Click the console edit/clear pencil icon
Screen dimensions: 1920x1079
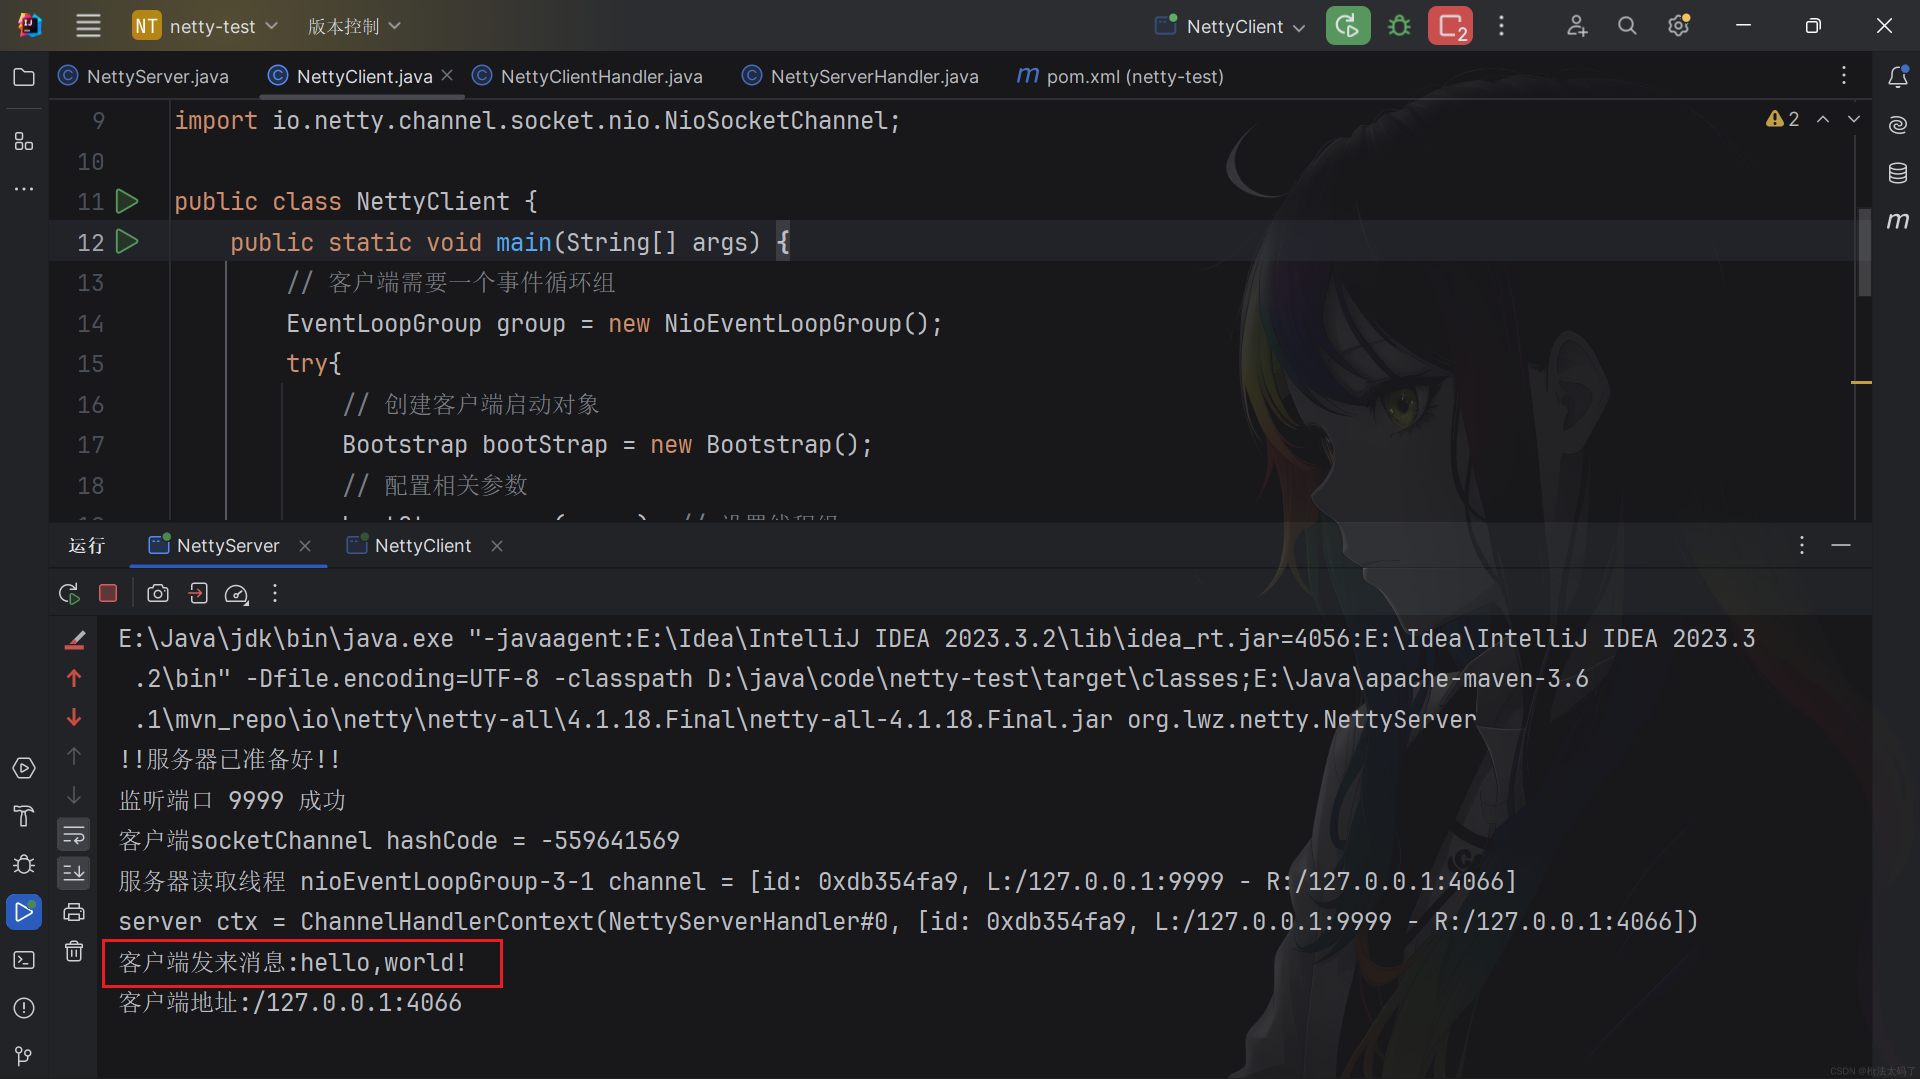click(x=74, y=639)
